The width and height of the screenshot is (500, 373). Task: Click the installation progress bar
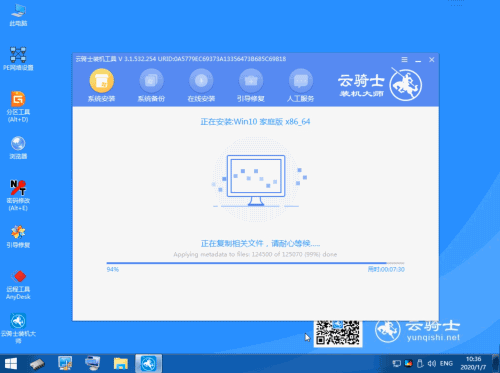tap(255, 263)
